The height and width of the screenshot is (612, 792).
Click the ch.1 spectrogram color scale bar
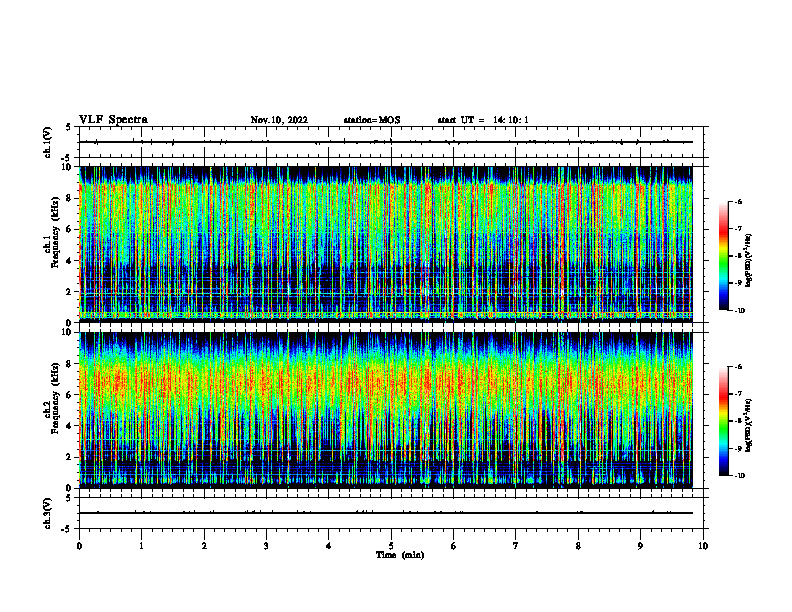click(723, 256)
